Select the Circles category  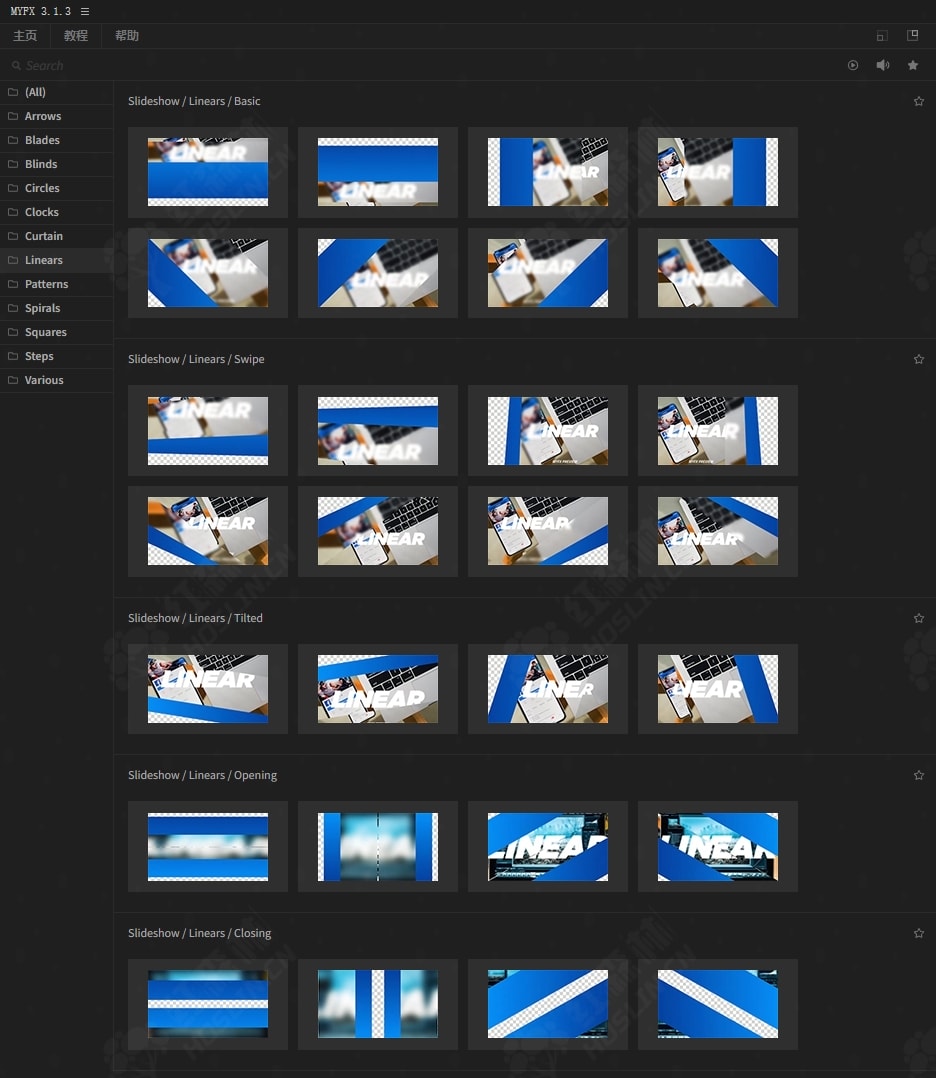point(56,188)
